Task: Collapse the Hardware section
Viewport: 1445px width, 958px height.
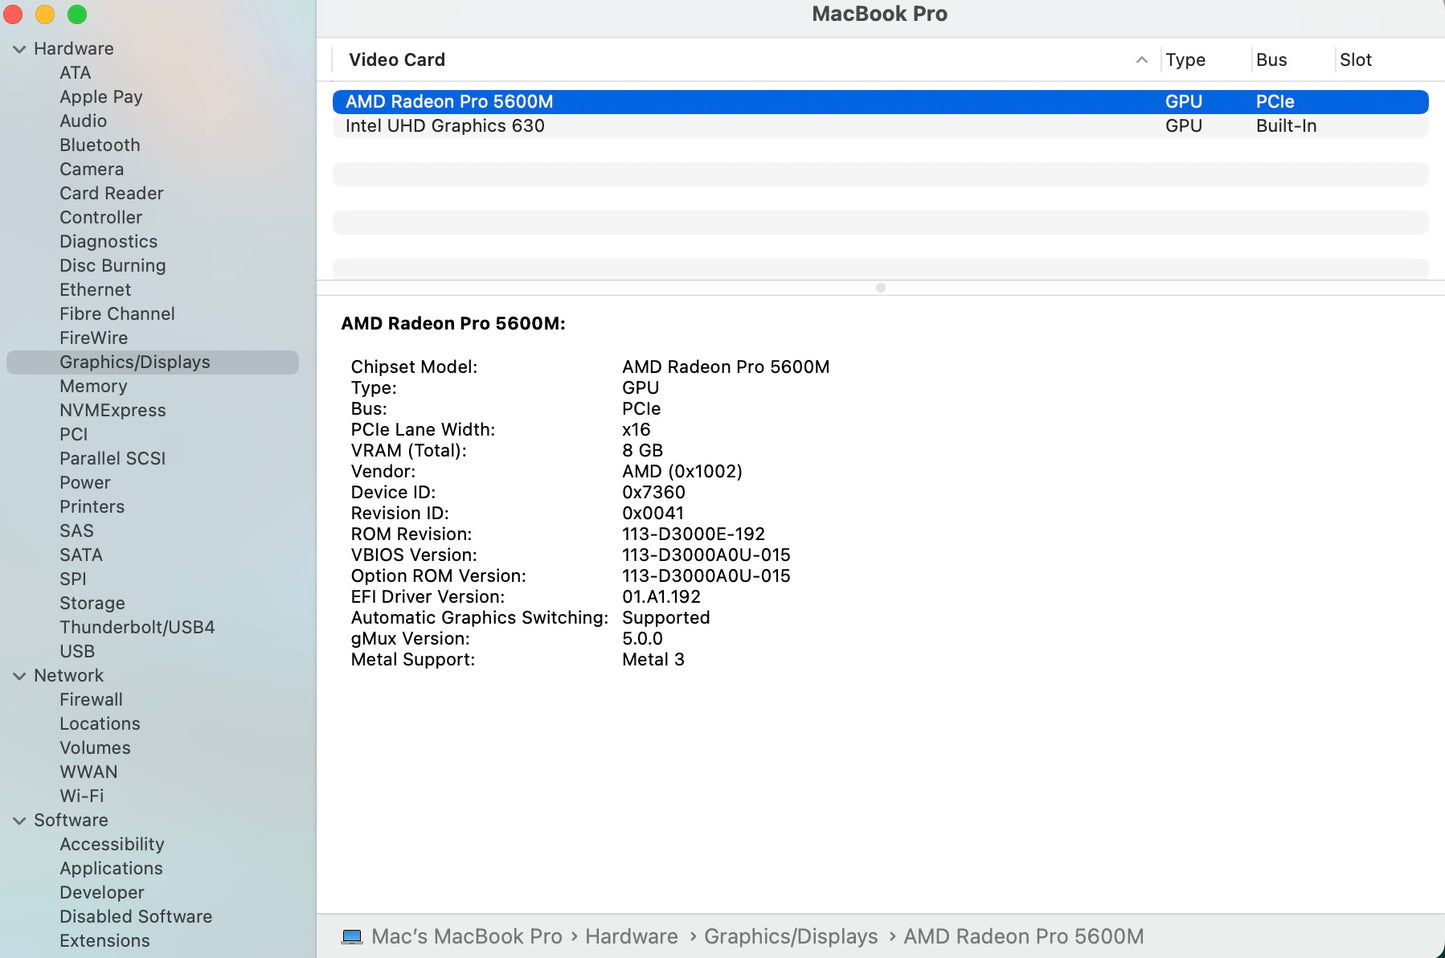Action: point(19,49)
